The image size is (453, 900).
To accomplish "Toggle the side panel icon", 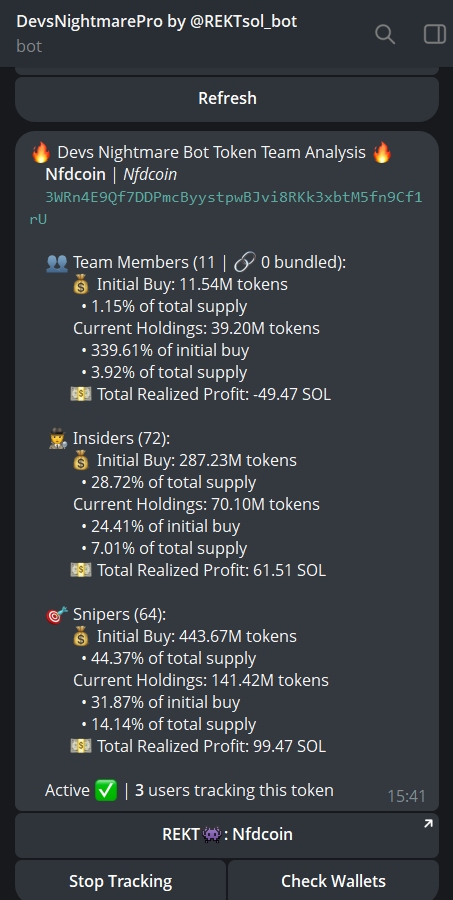I will tap(435, 34).
